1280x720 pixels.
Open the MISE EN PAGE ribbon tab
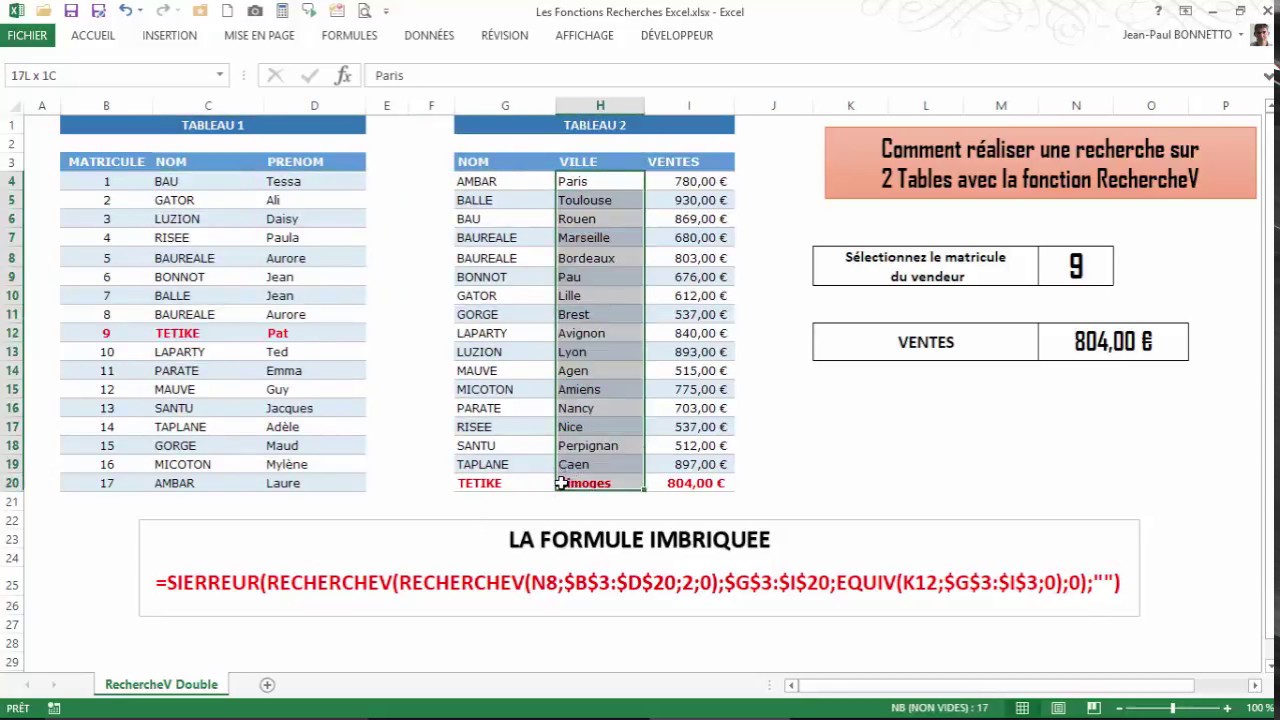[x=259, y=35]
